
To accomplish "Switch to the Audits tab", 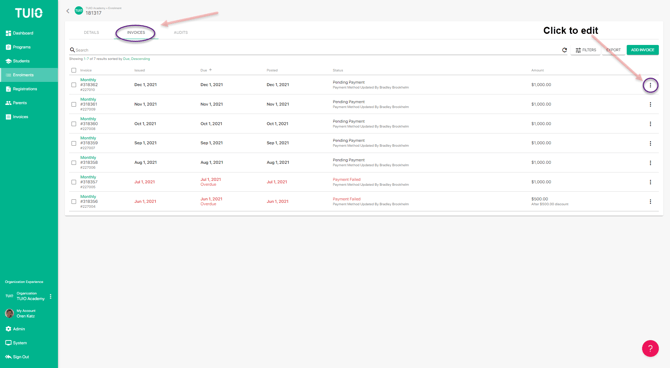I will 181,32.
